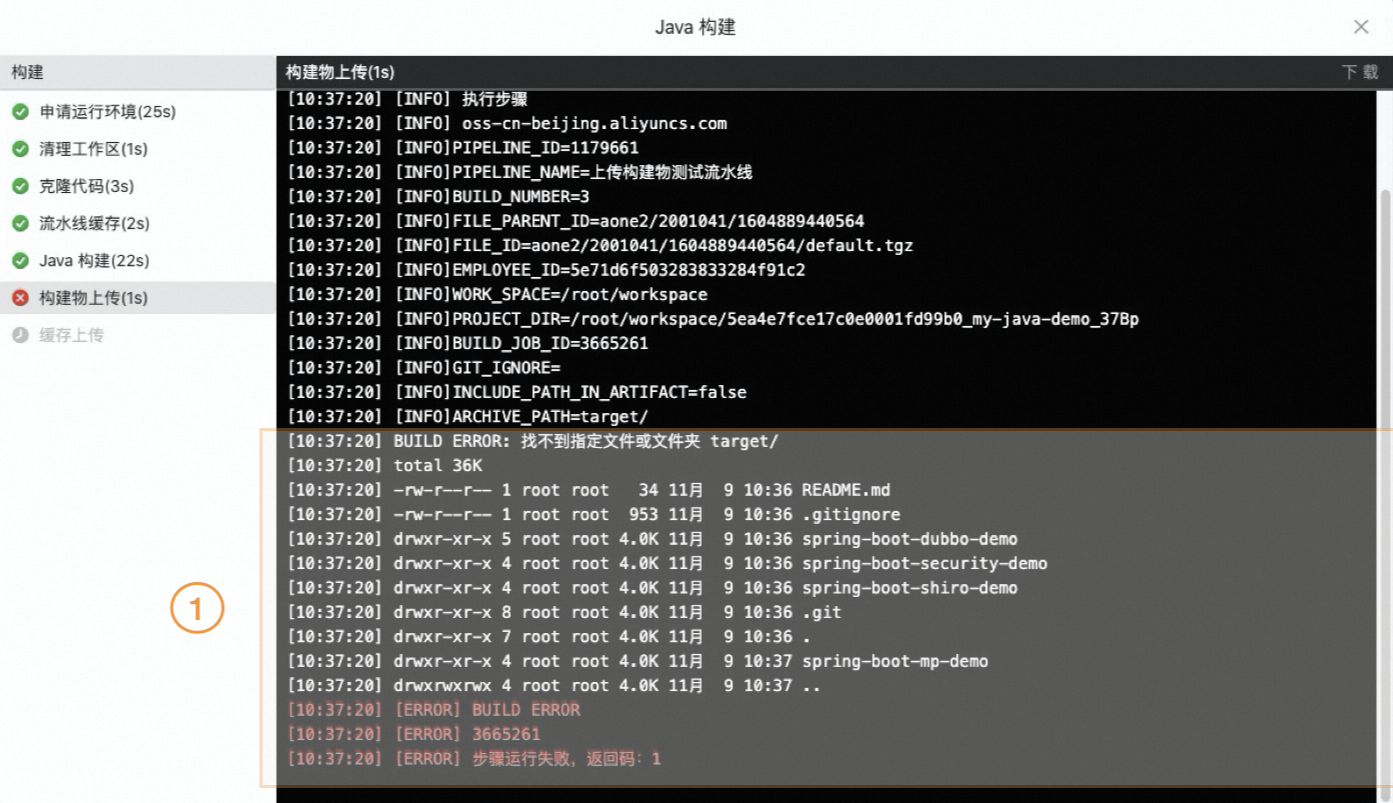Click the Java 构建 dialog title
Viewport: 1393px width, 803px height.
point(696,27)
